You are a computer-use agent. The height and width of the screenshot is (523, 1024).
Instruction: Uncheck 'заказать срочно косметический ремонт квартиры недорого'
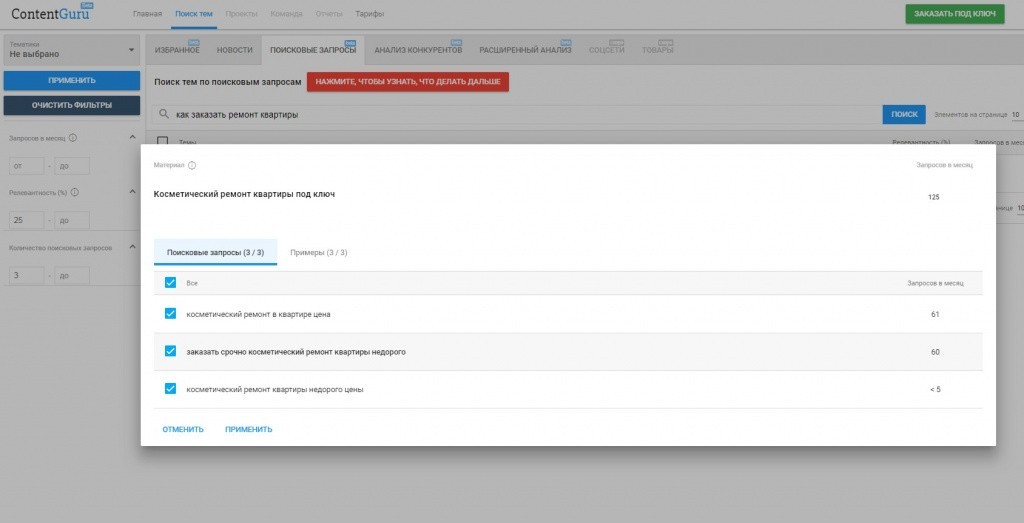coord(170,351)
